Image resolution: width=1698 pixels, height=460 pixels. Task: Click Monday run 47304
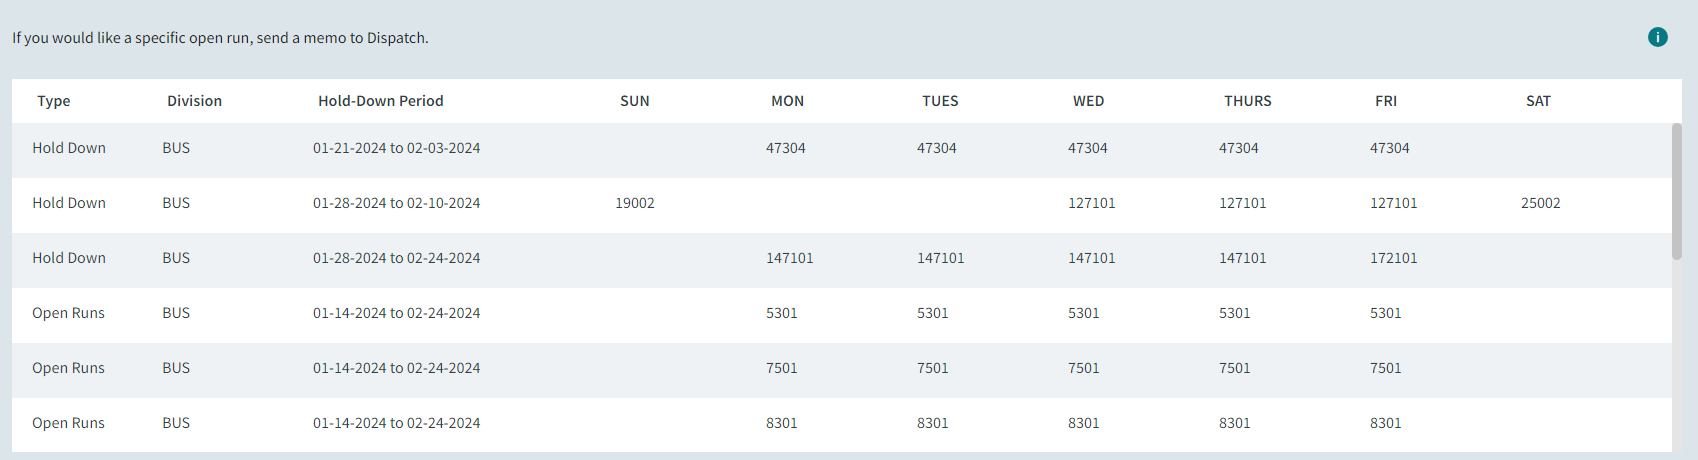[785, 148]
